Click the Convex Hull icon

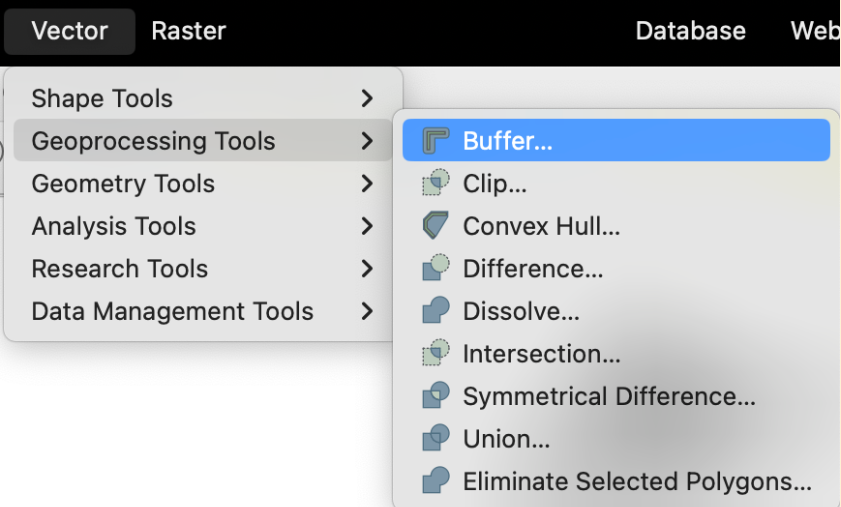[x=435, y=226]
